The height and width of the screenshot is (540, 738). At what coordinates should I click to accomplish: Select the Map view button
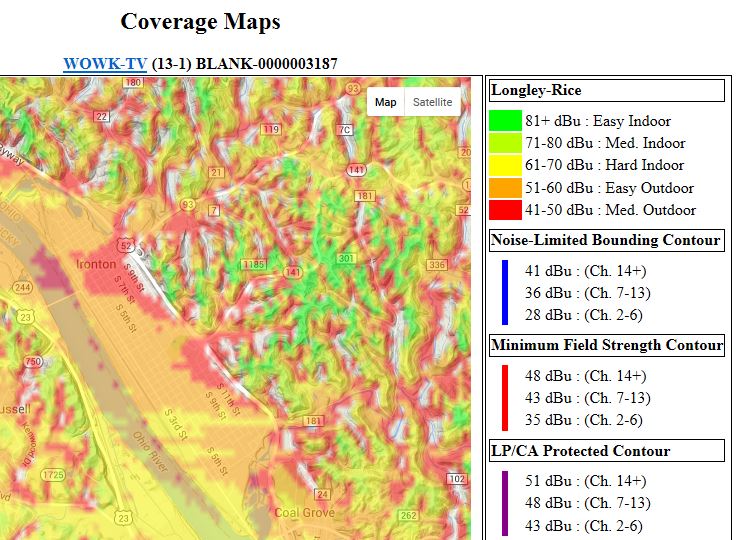click(x=386, y=102)
